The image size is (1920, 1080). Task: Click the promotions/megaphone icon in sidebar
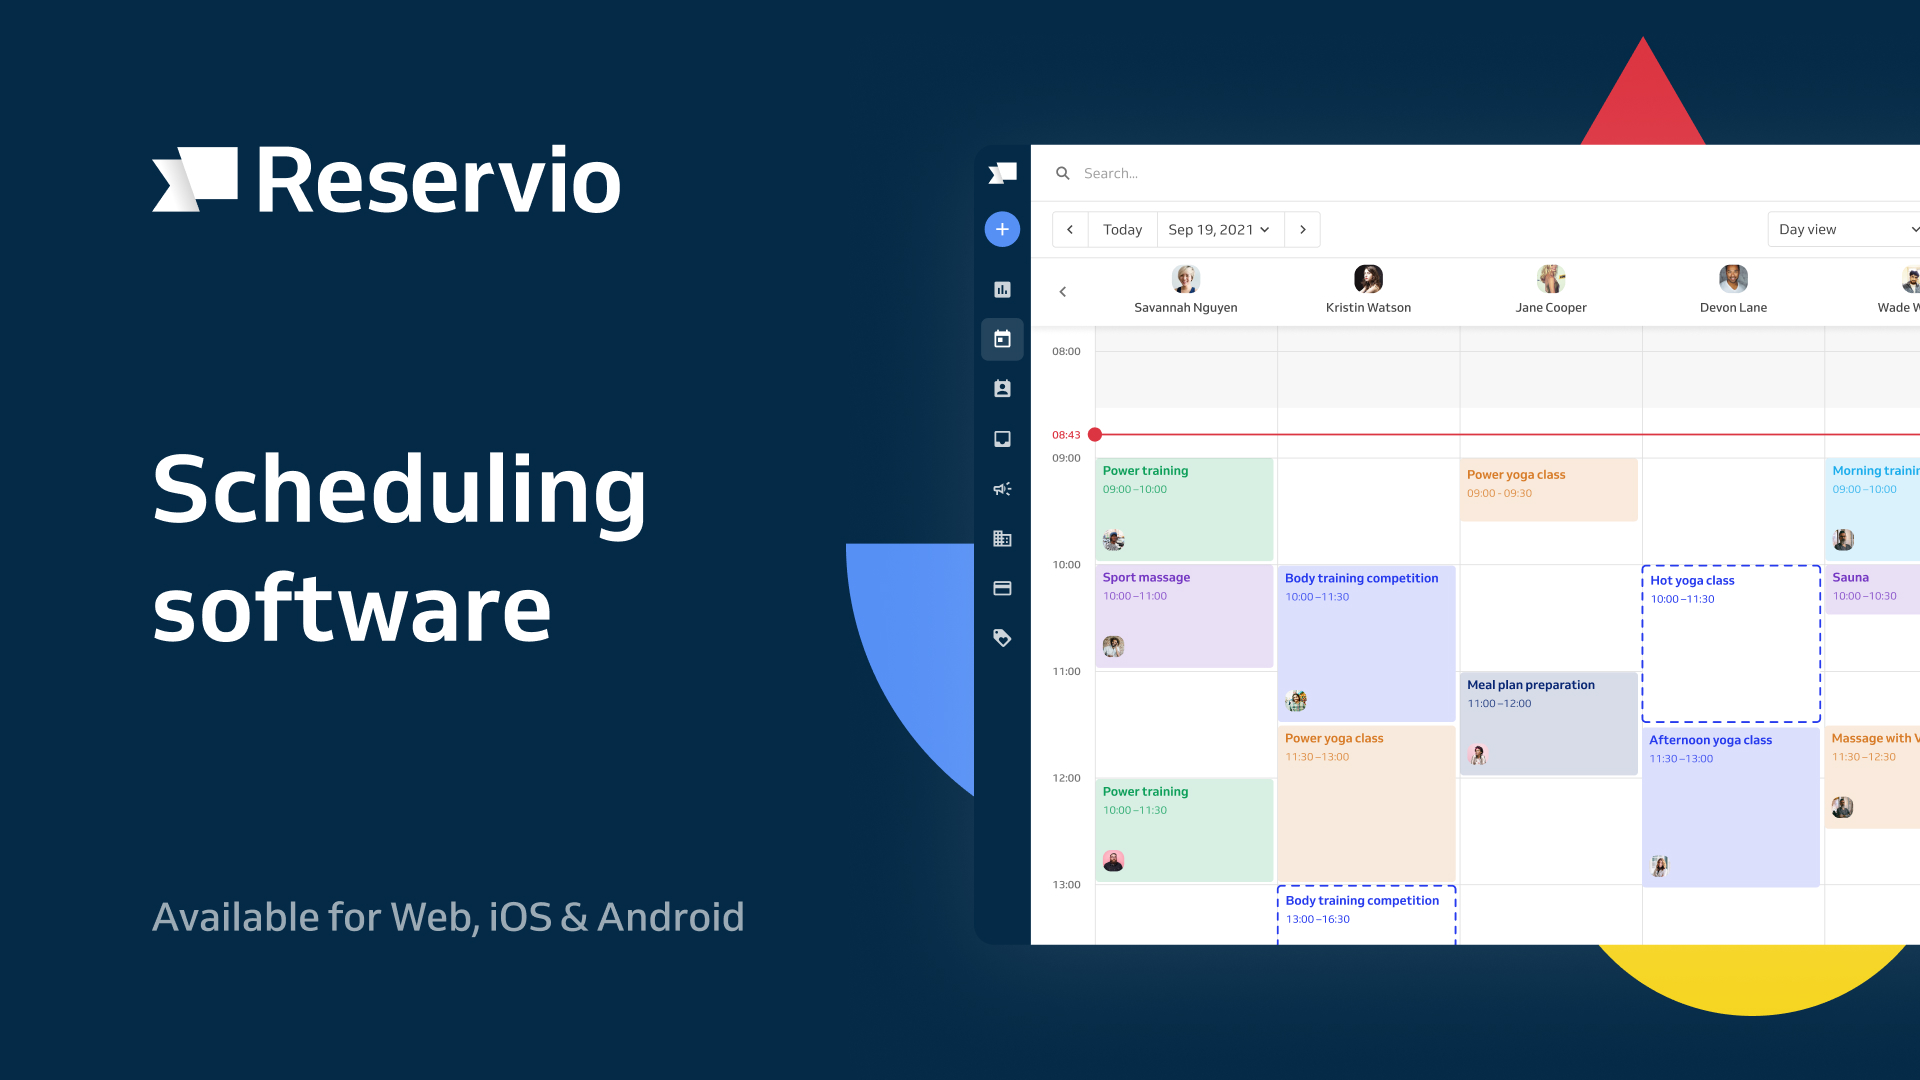point(1001,488)
